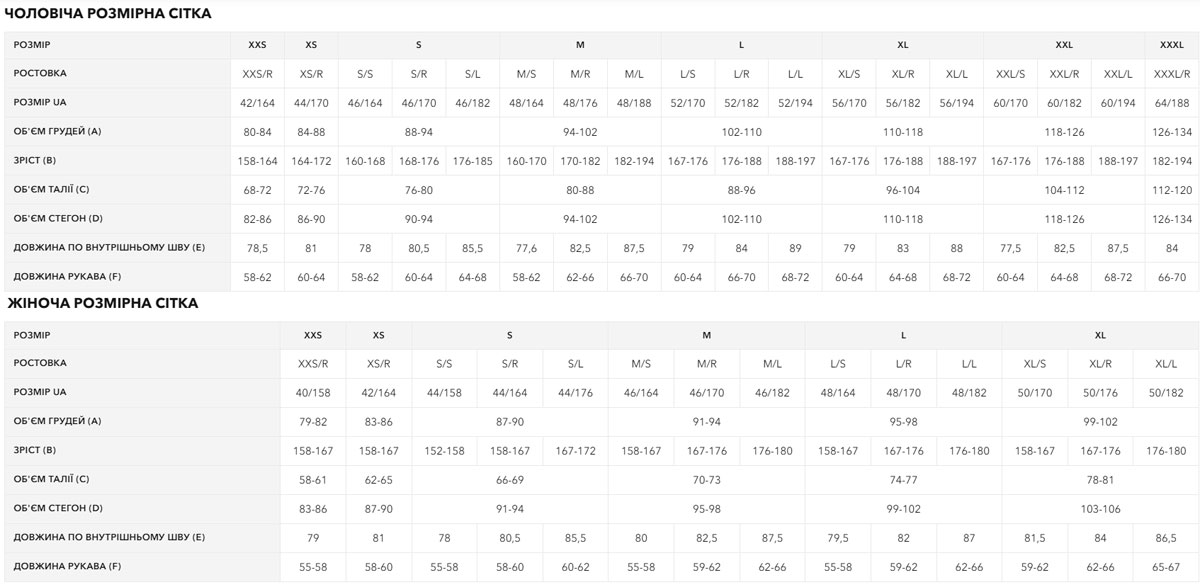
Task: Click the 58-61 waist measurement cell
Action: [x=313, y=480]
